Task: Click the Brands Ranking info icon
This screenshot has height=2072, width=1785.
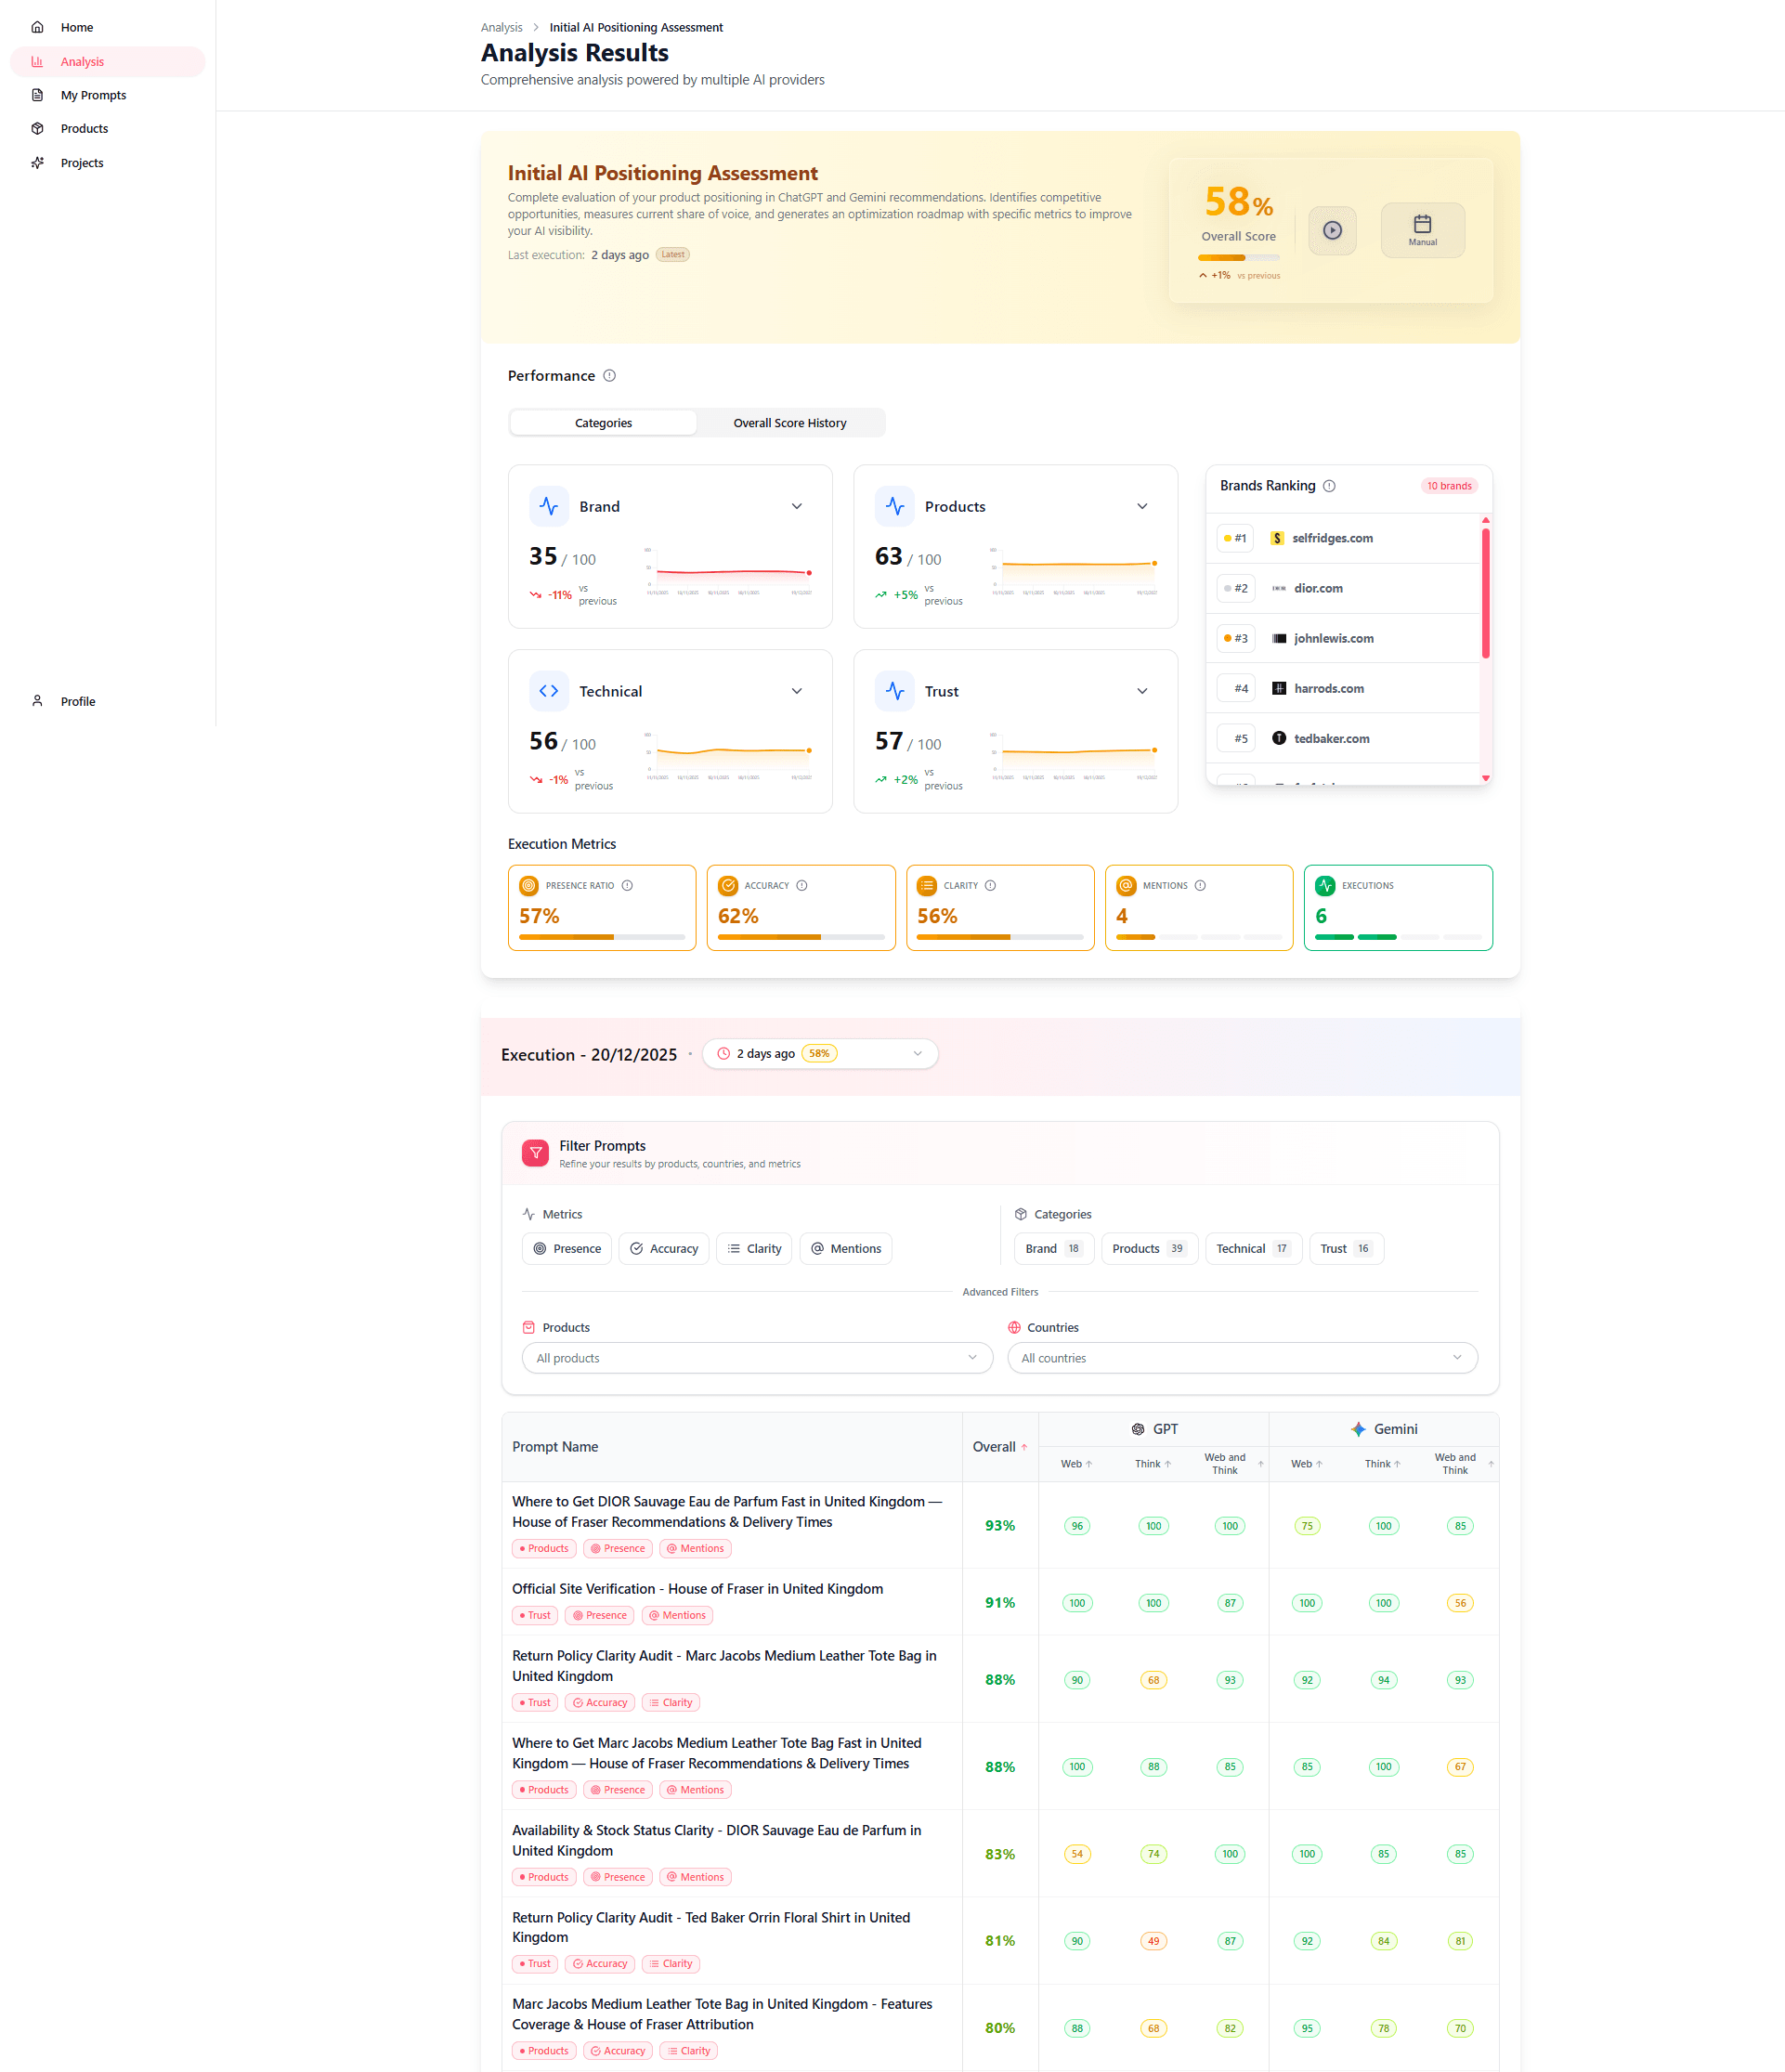Action: pyautogui.click(x=1329, y=486)
